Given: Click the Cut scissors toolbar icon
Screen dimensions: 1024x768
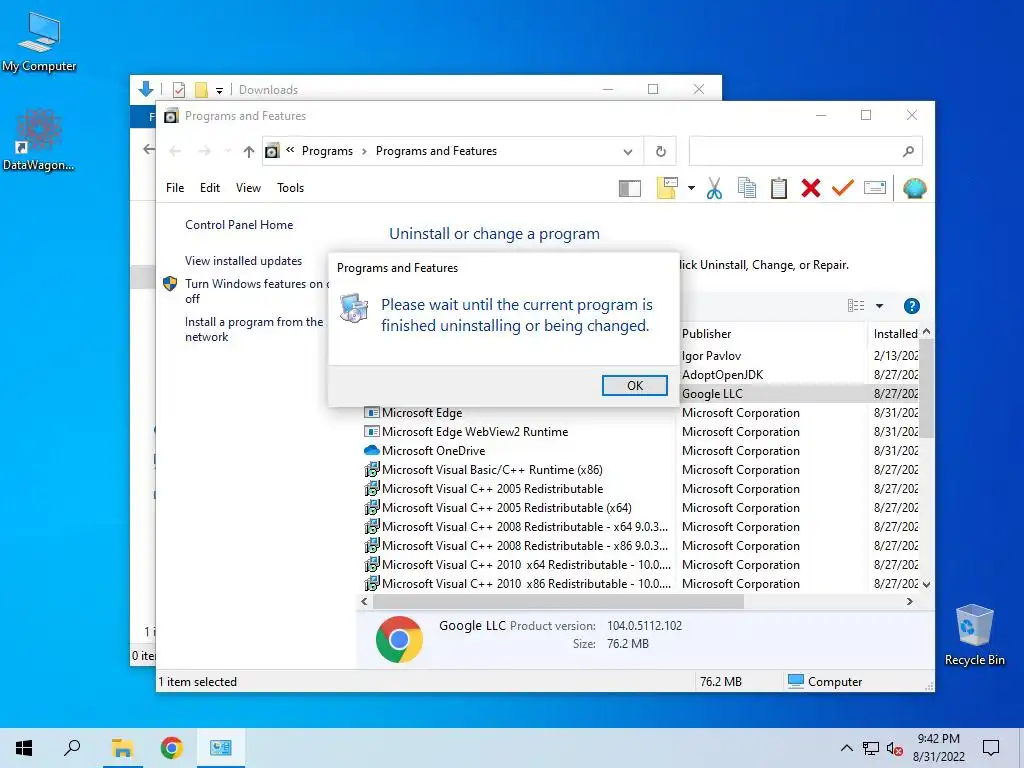Looking at the screenshot, I should [x=714, y=189].
